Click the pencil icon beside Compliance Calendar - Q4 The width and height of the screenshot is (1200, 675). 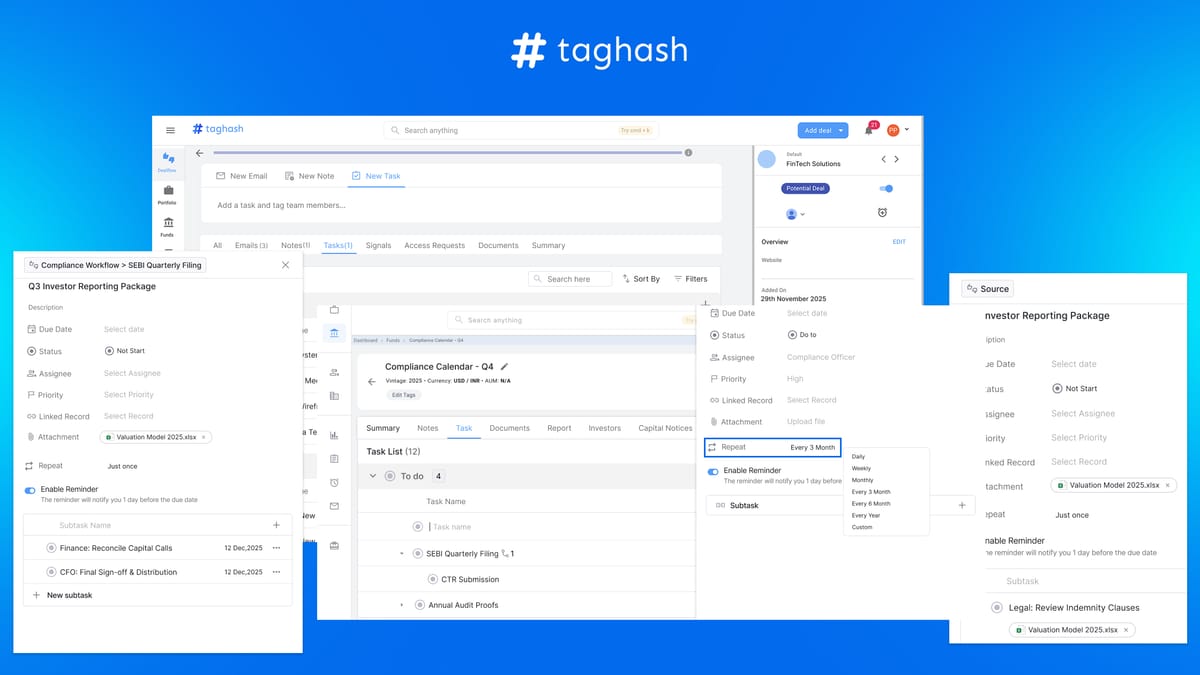(x=506, y=367)
